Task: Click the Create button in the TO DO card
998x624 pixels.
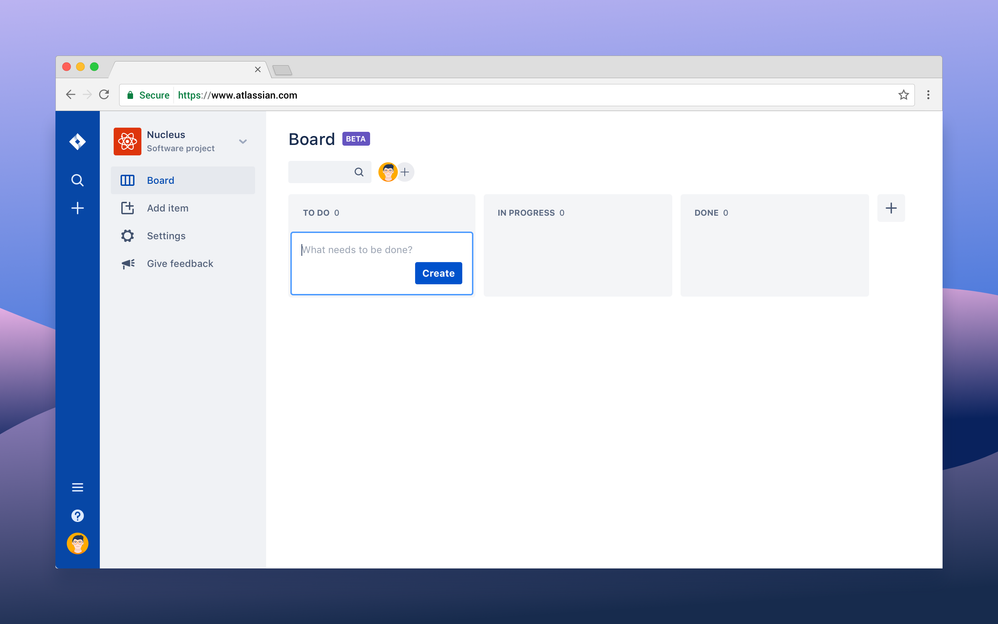Action: point(438,273)
